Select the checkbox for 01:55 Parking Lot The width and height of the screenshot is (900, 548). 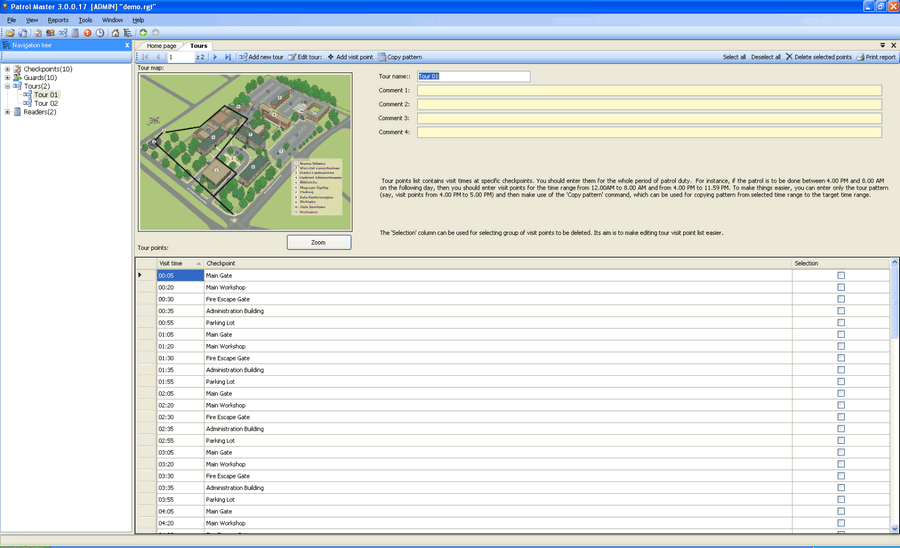[x=840, y=382]
